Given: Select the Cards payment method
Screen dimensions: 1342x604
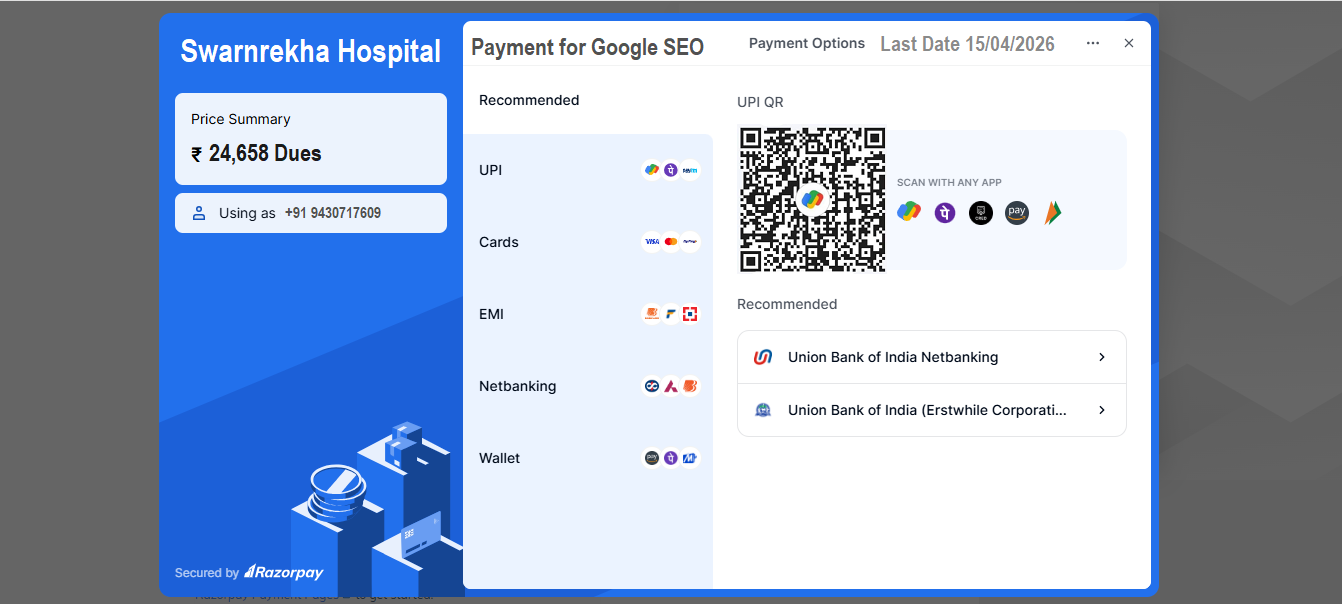Looking at the screenshot, I should 499,242.
